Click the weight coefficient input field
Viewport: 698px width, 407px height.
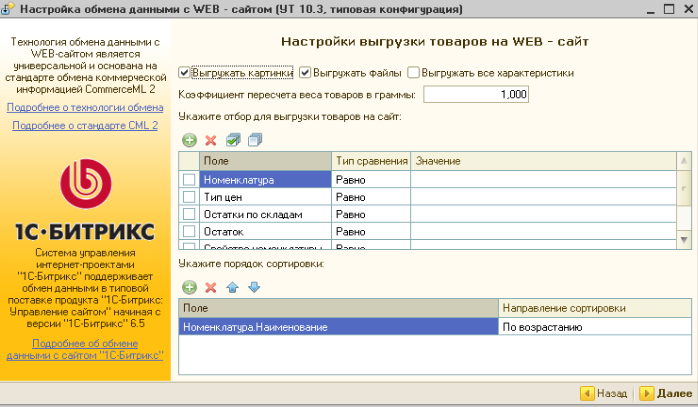[476, 94]
